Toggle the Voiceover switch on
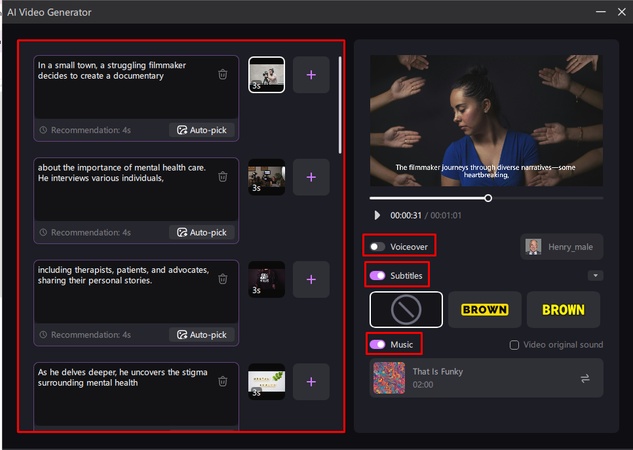The width and height of the screenshot is (633, 450). click(377, 247)
